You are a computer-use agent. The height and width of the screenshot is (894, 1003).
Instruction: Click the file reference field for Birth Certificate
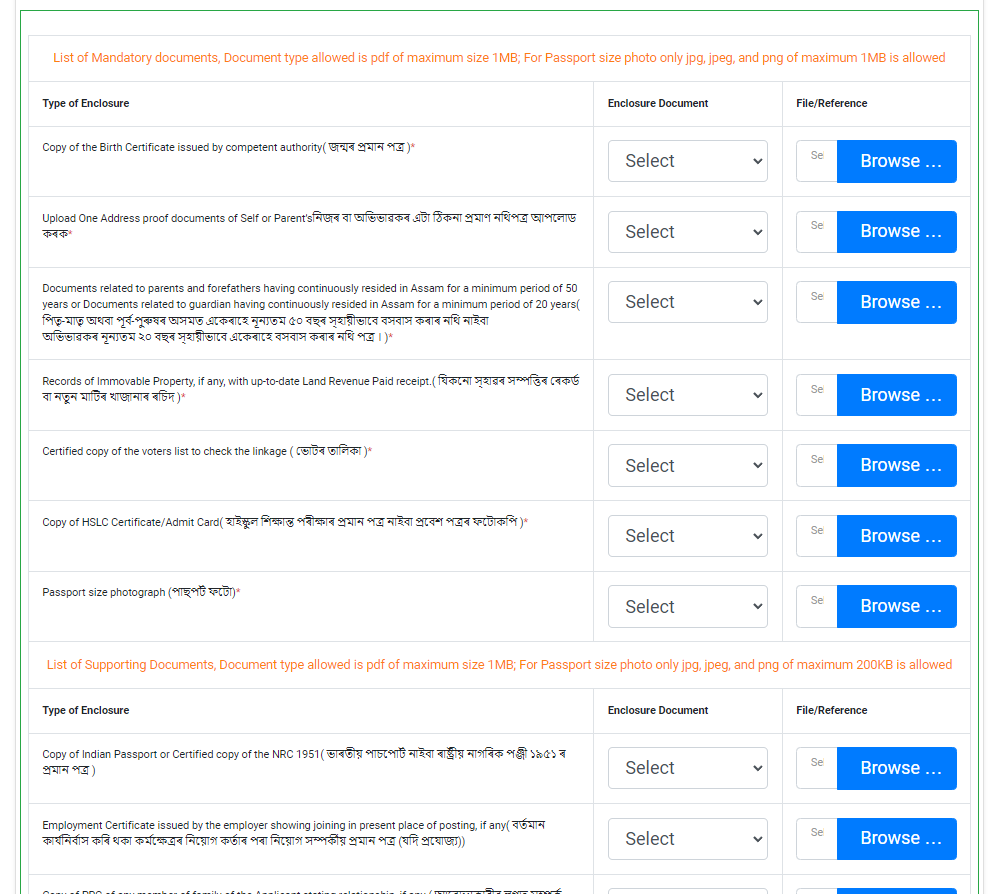click(x=817, y=161)
